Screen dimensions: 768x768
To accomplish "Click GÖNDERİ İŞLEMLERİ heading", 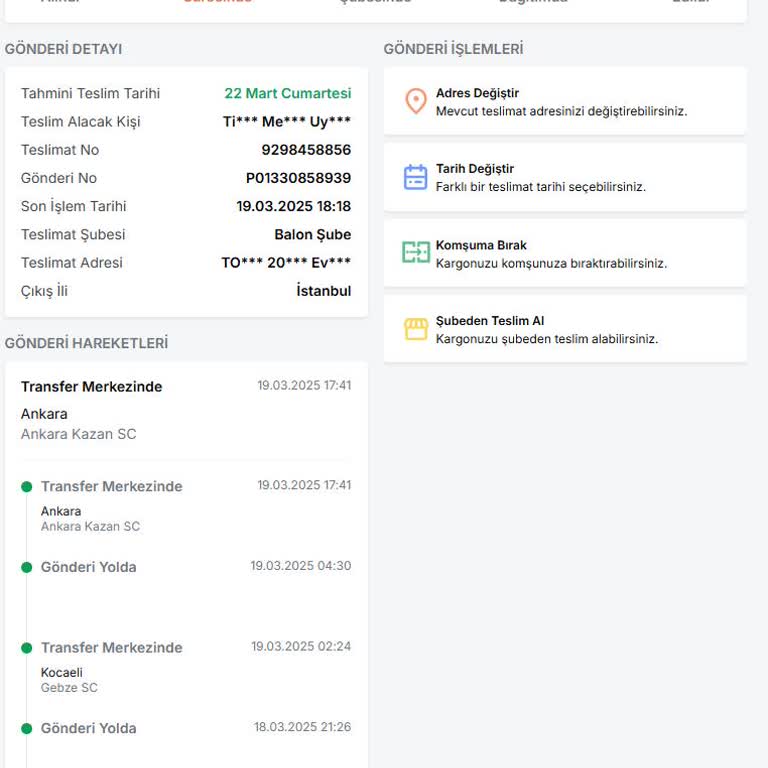I will tap(453, 49).
